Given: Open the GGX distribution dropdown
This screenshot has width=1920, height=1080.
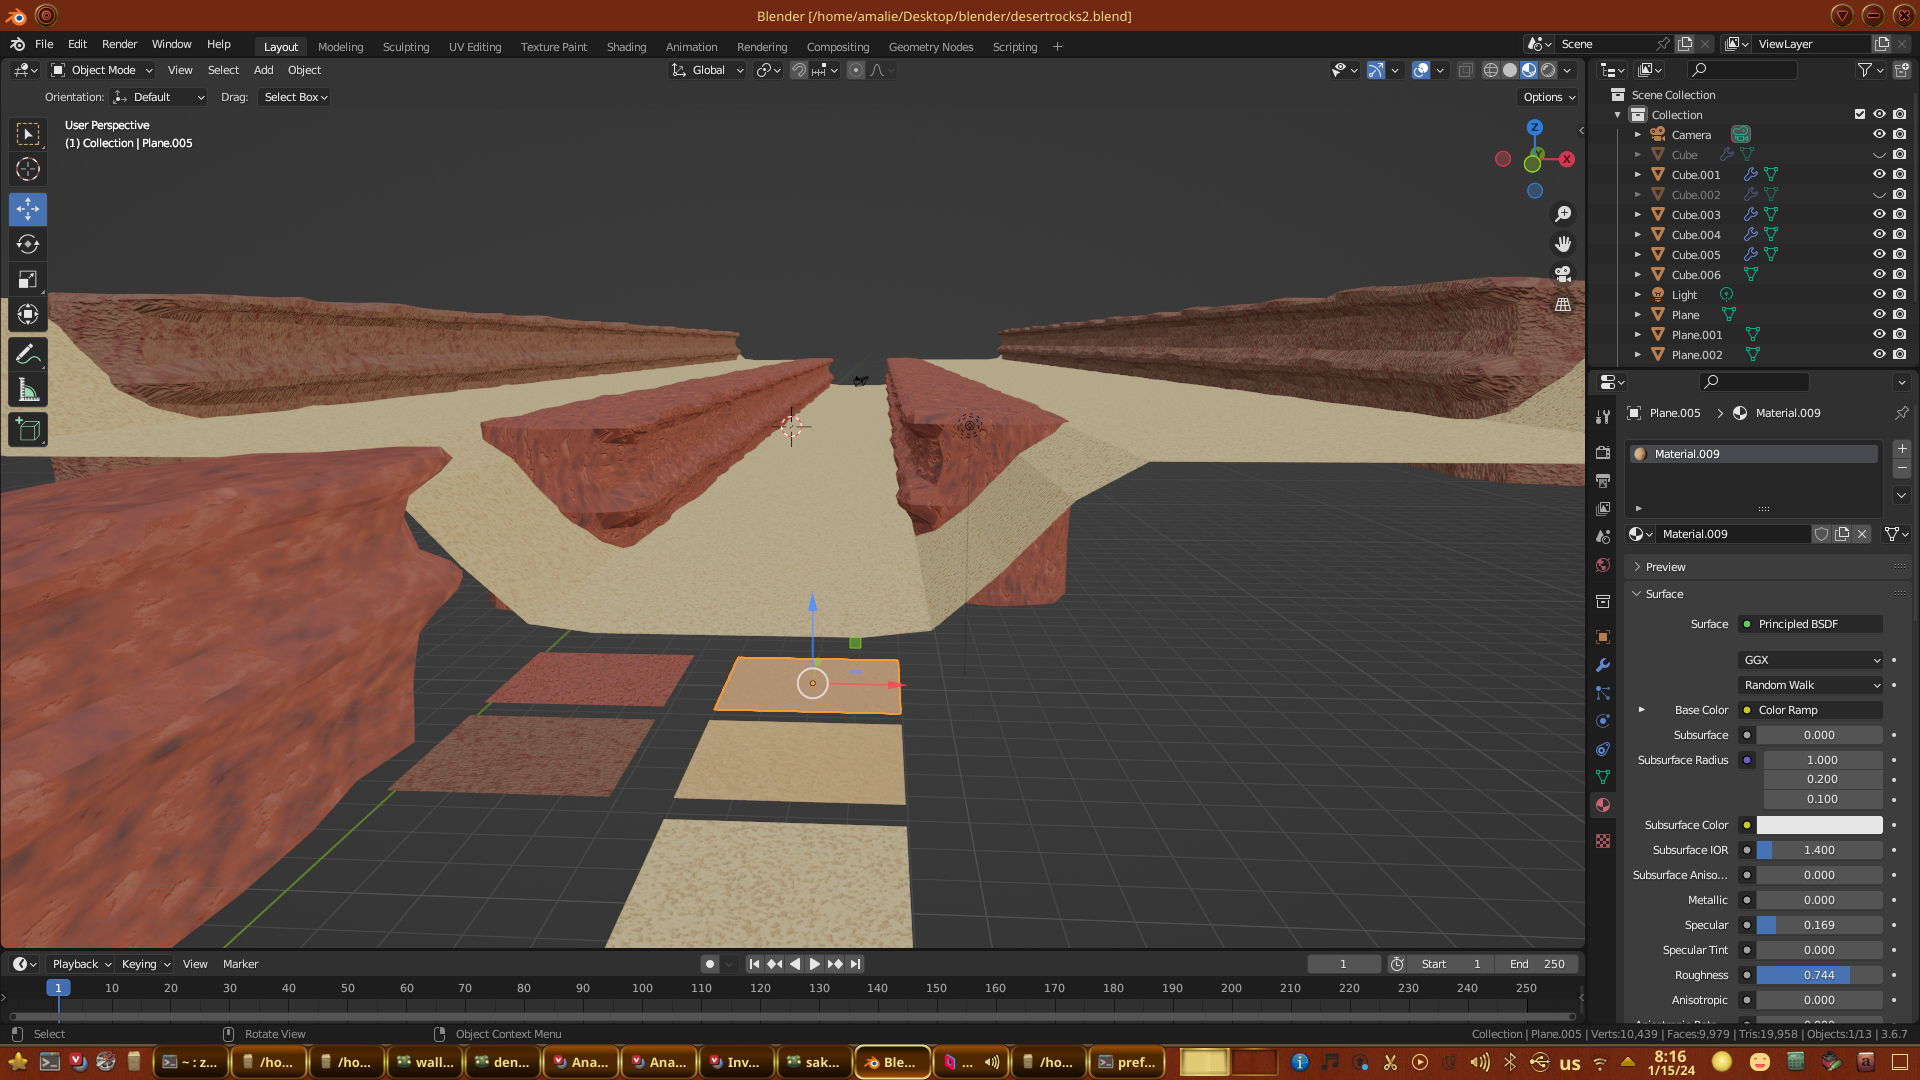Looking at the screenshot, I should click(x=1810, y=660).
